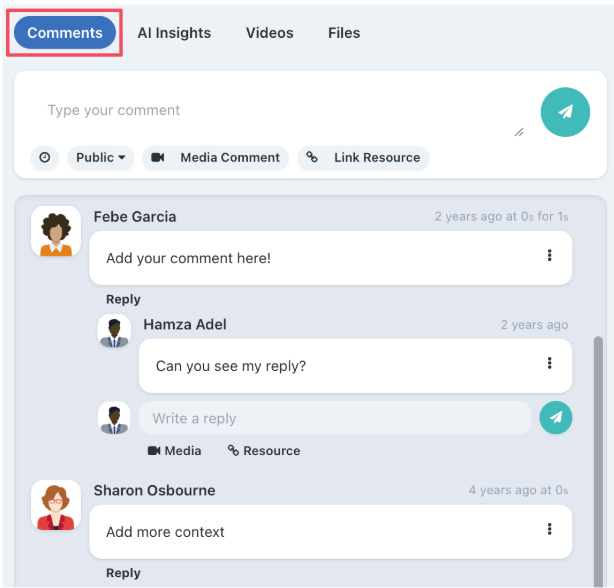Image resolution: width=614 pixels, height=588 pixels.
Task: Open options menu on Febe Garcia's comment
Action: click(549, 256)
